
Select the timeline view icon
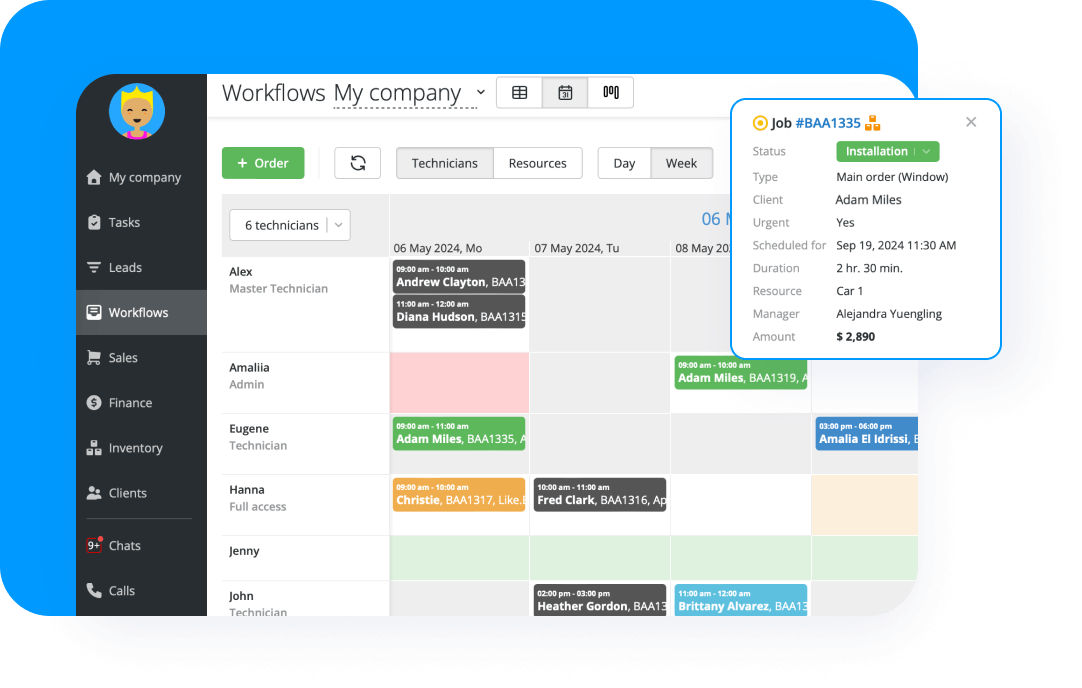[x=611, y=92]
